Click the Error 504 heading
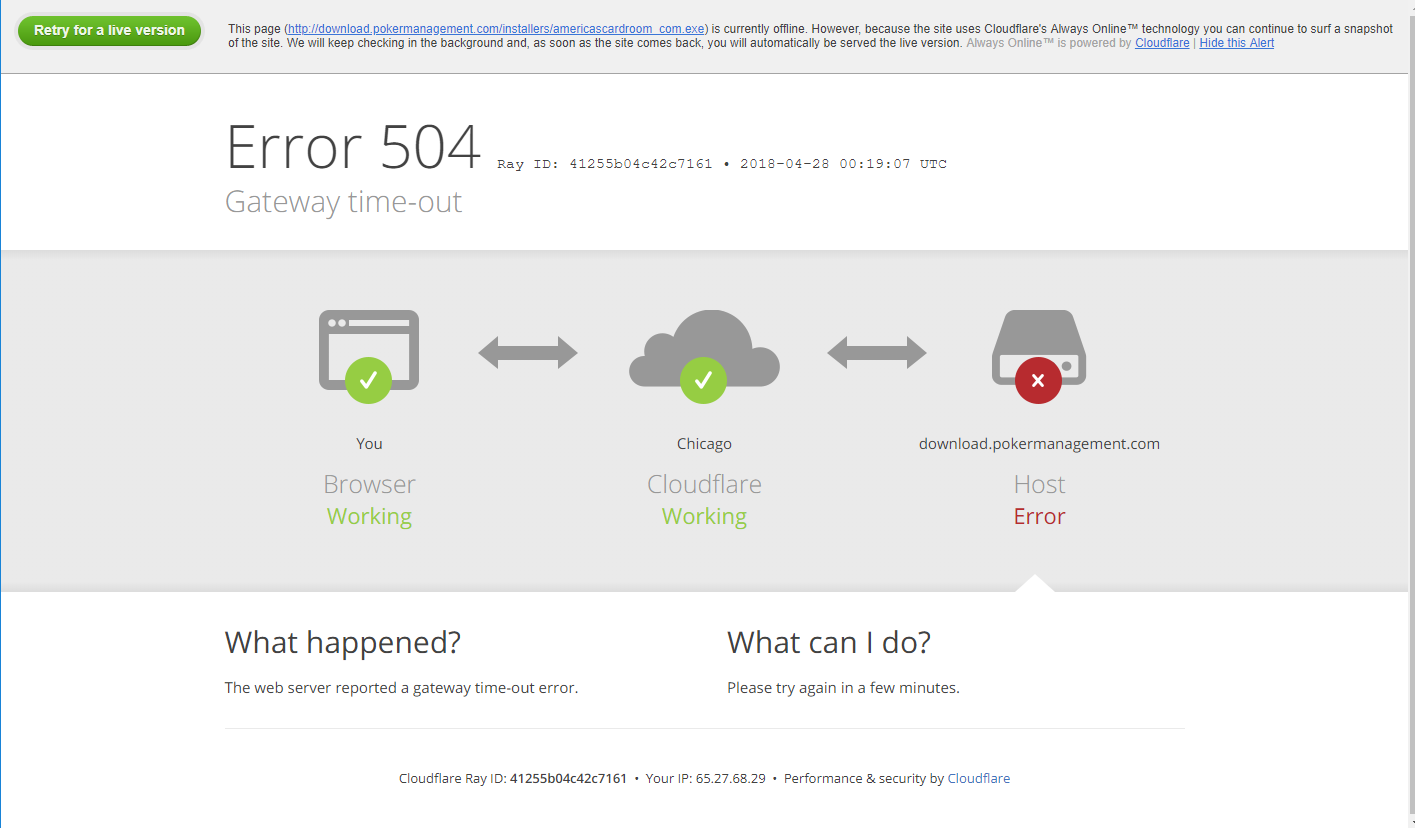Screen dimensions: 1415x828 tap(353, 147)
